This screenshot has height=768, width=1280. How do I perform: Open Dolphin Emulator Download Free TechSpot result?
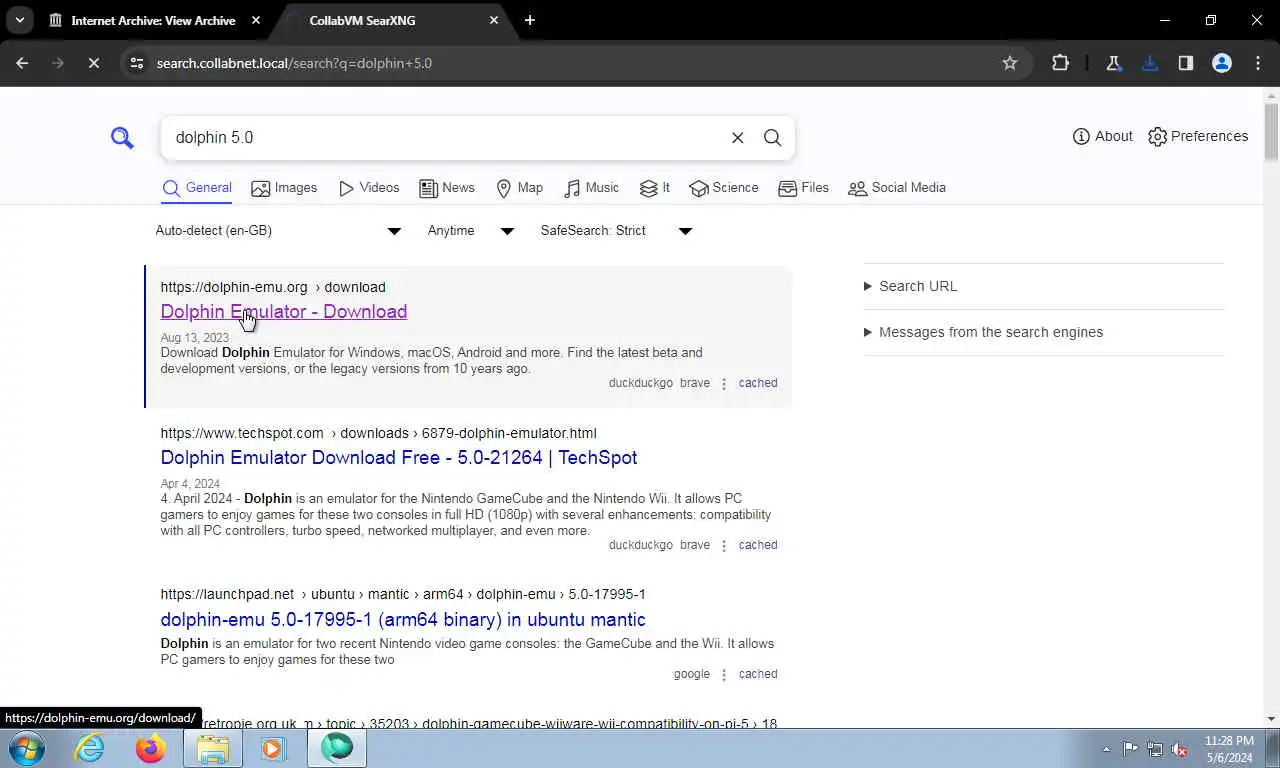(399, 458)
